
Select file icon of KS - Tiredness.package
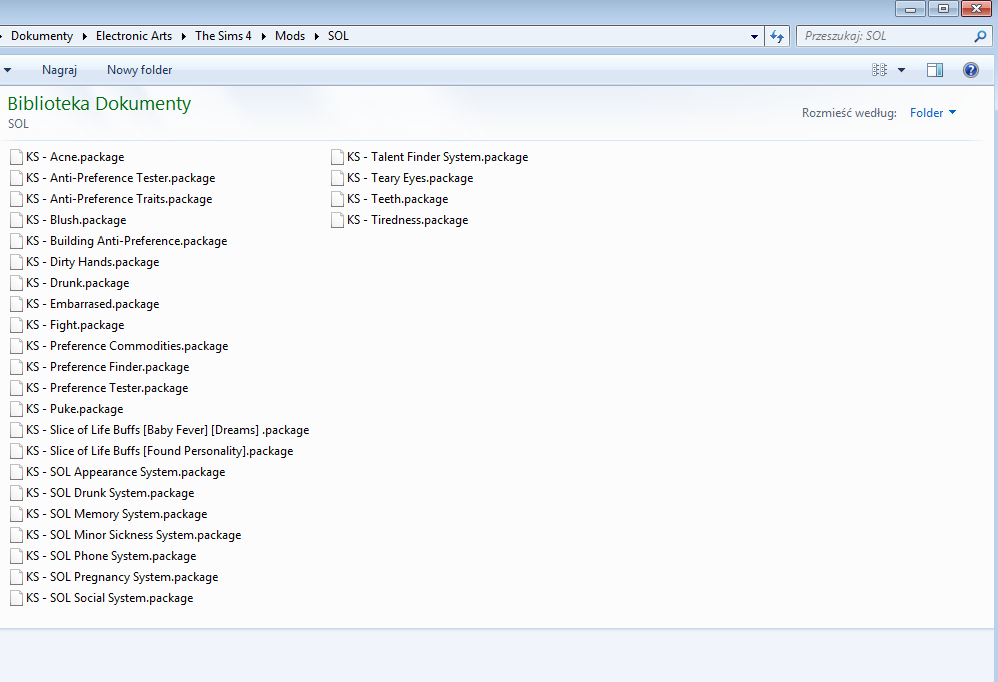(337, 220)
